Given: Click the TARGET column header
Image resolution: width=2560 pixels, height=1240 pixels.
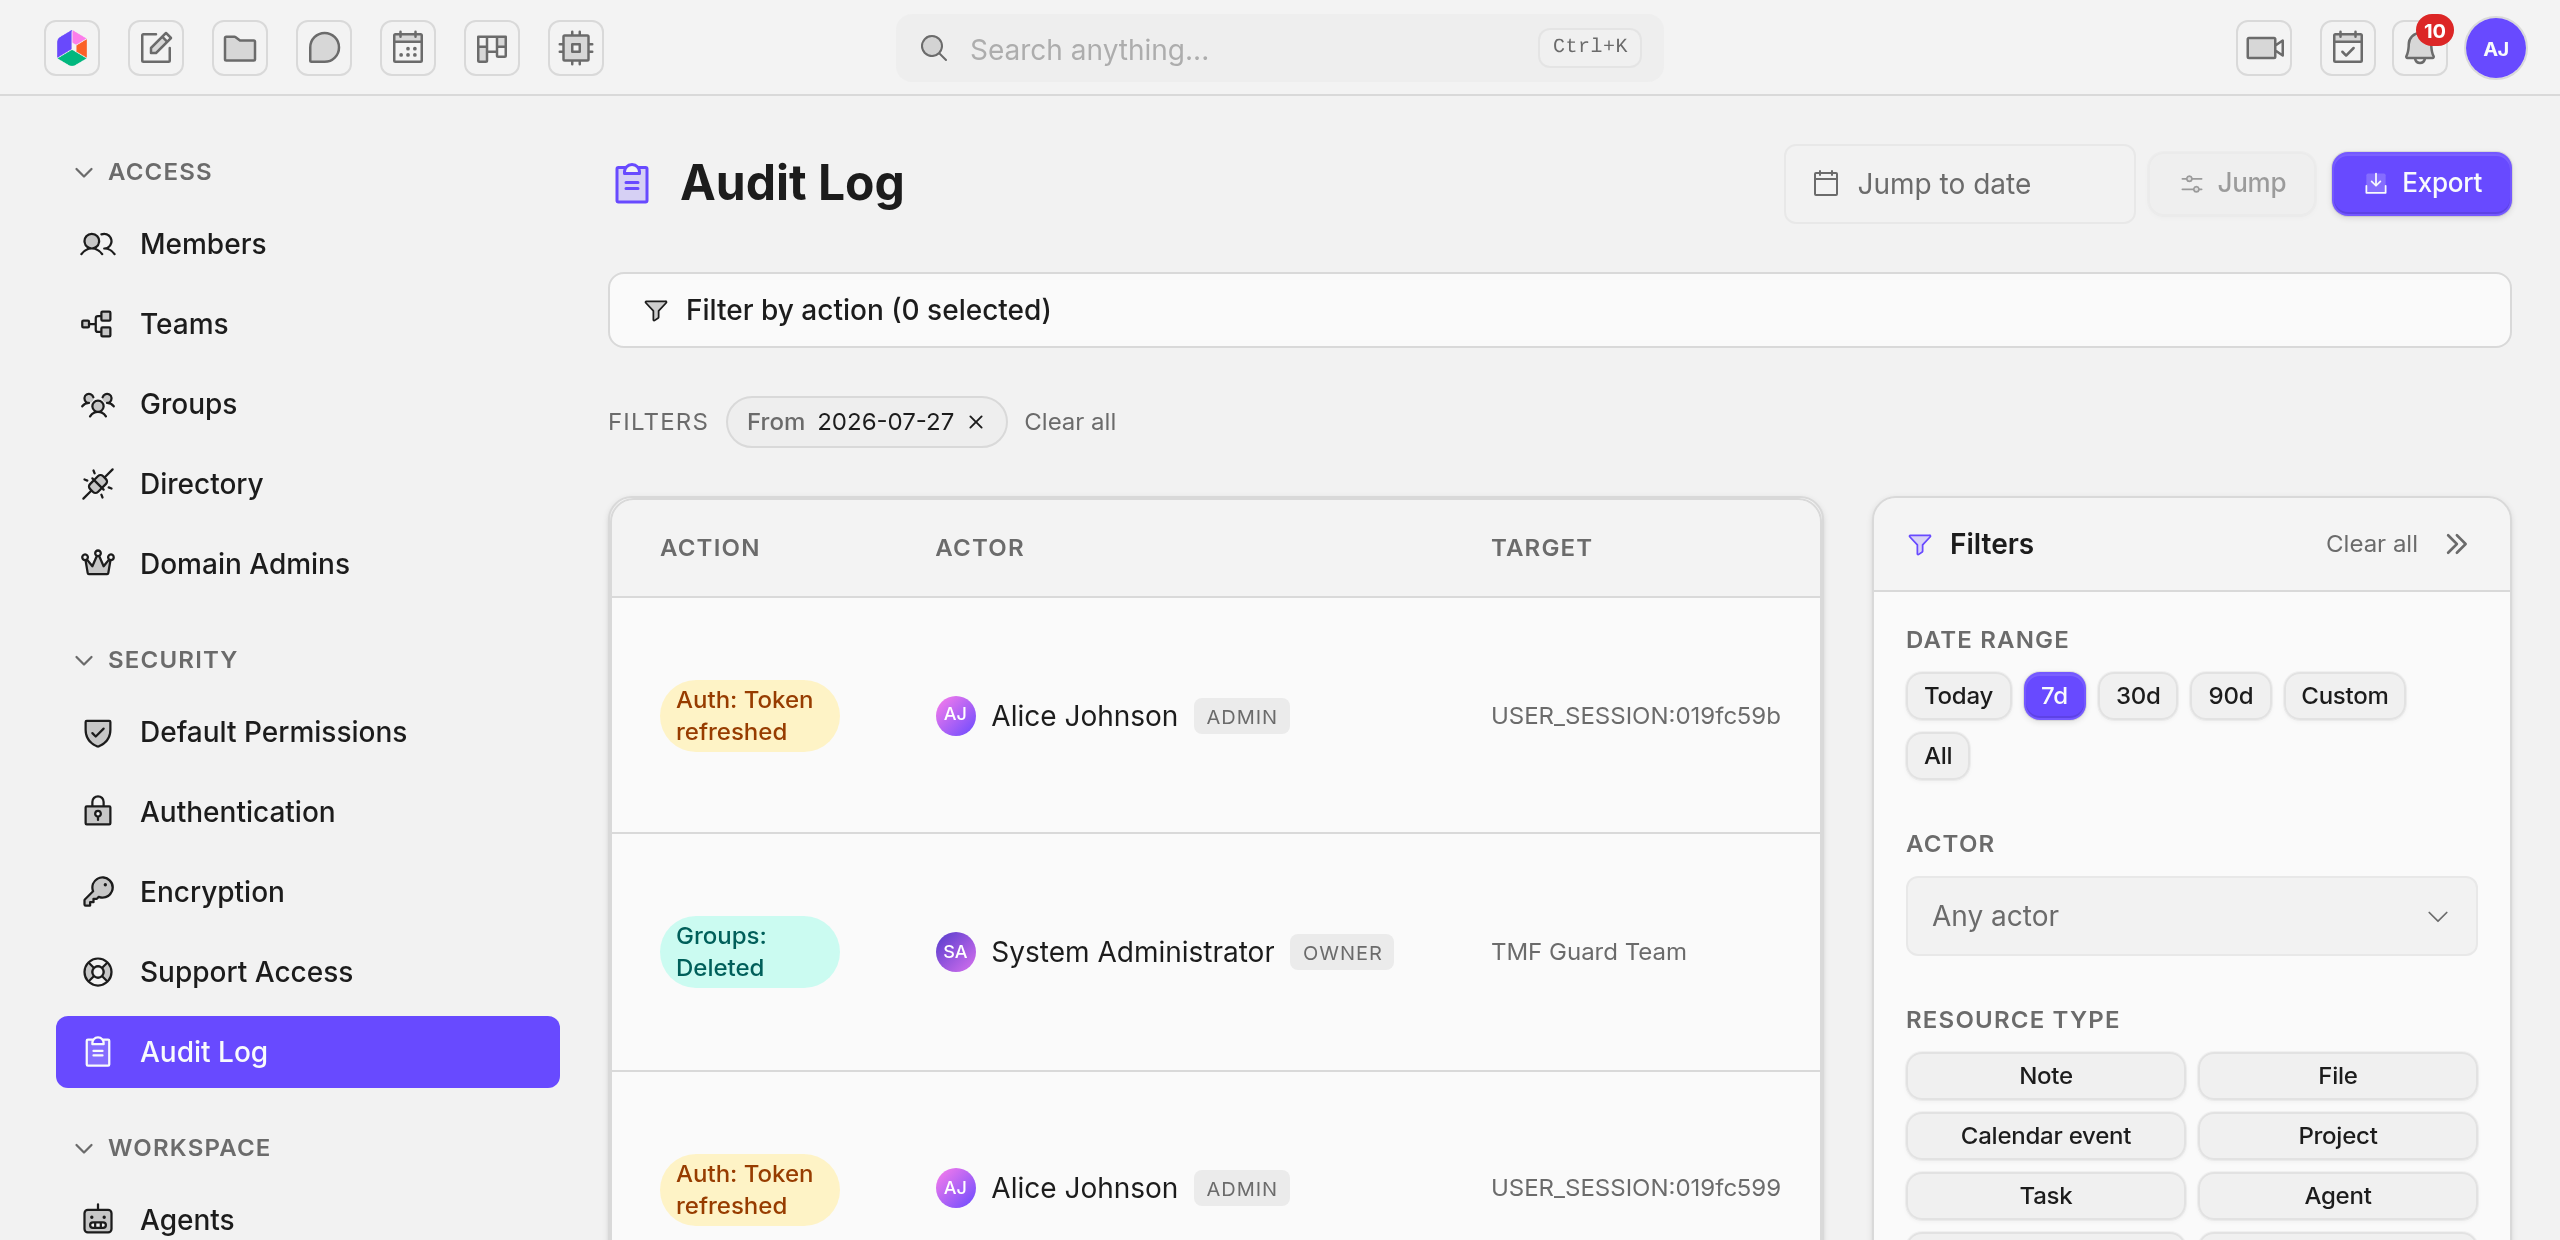Looking at the screenshot, I should [1541, 548].
